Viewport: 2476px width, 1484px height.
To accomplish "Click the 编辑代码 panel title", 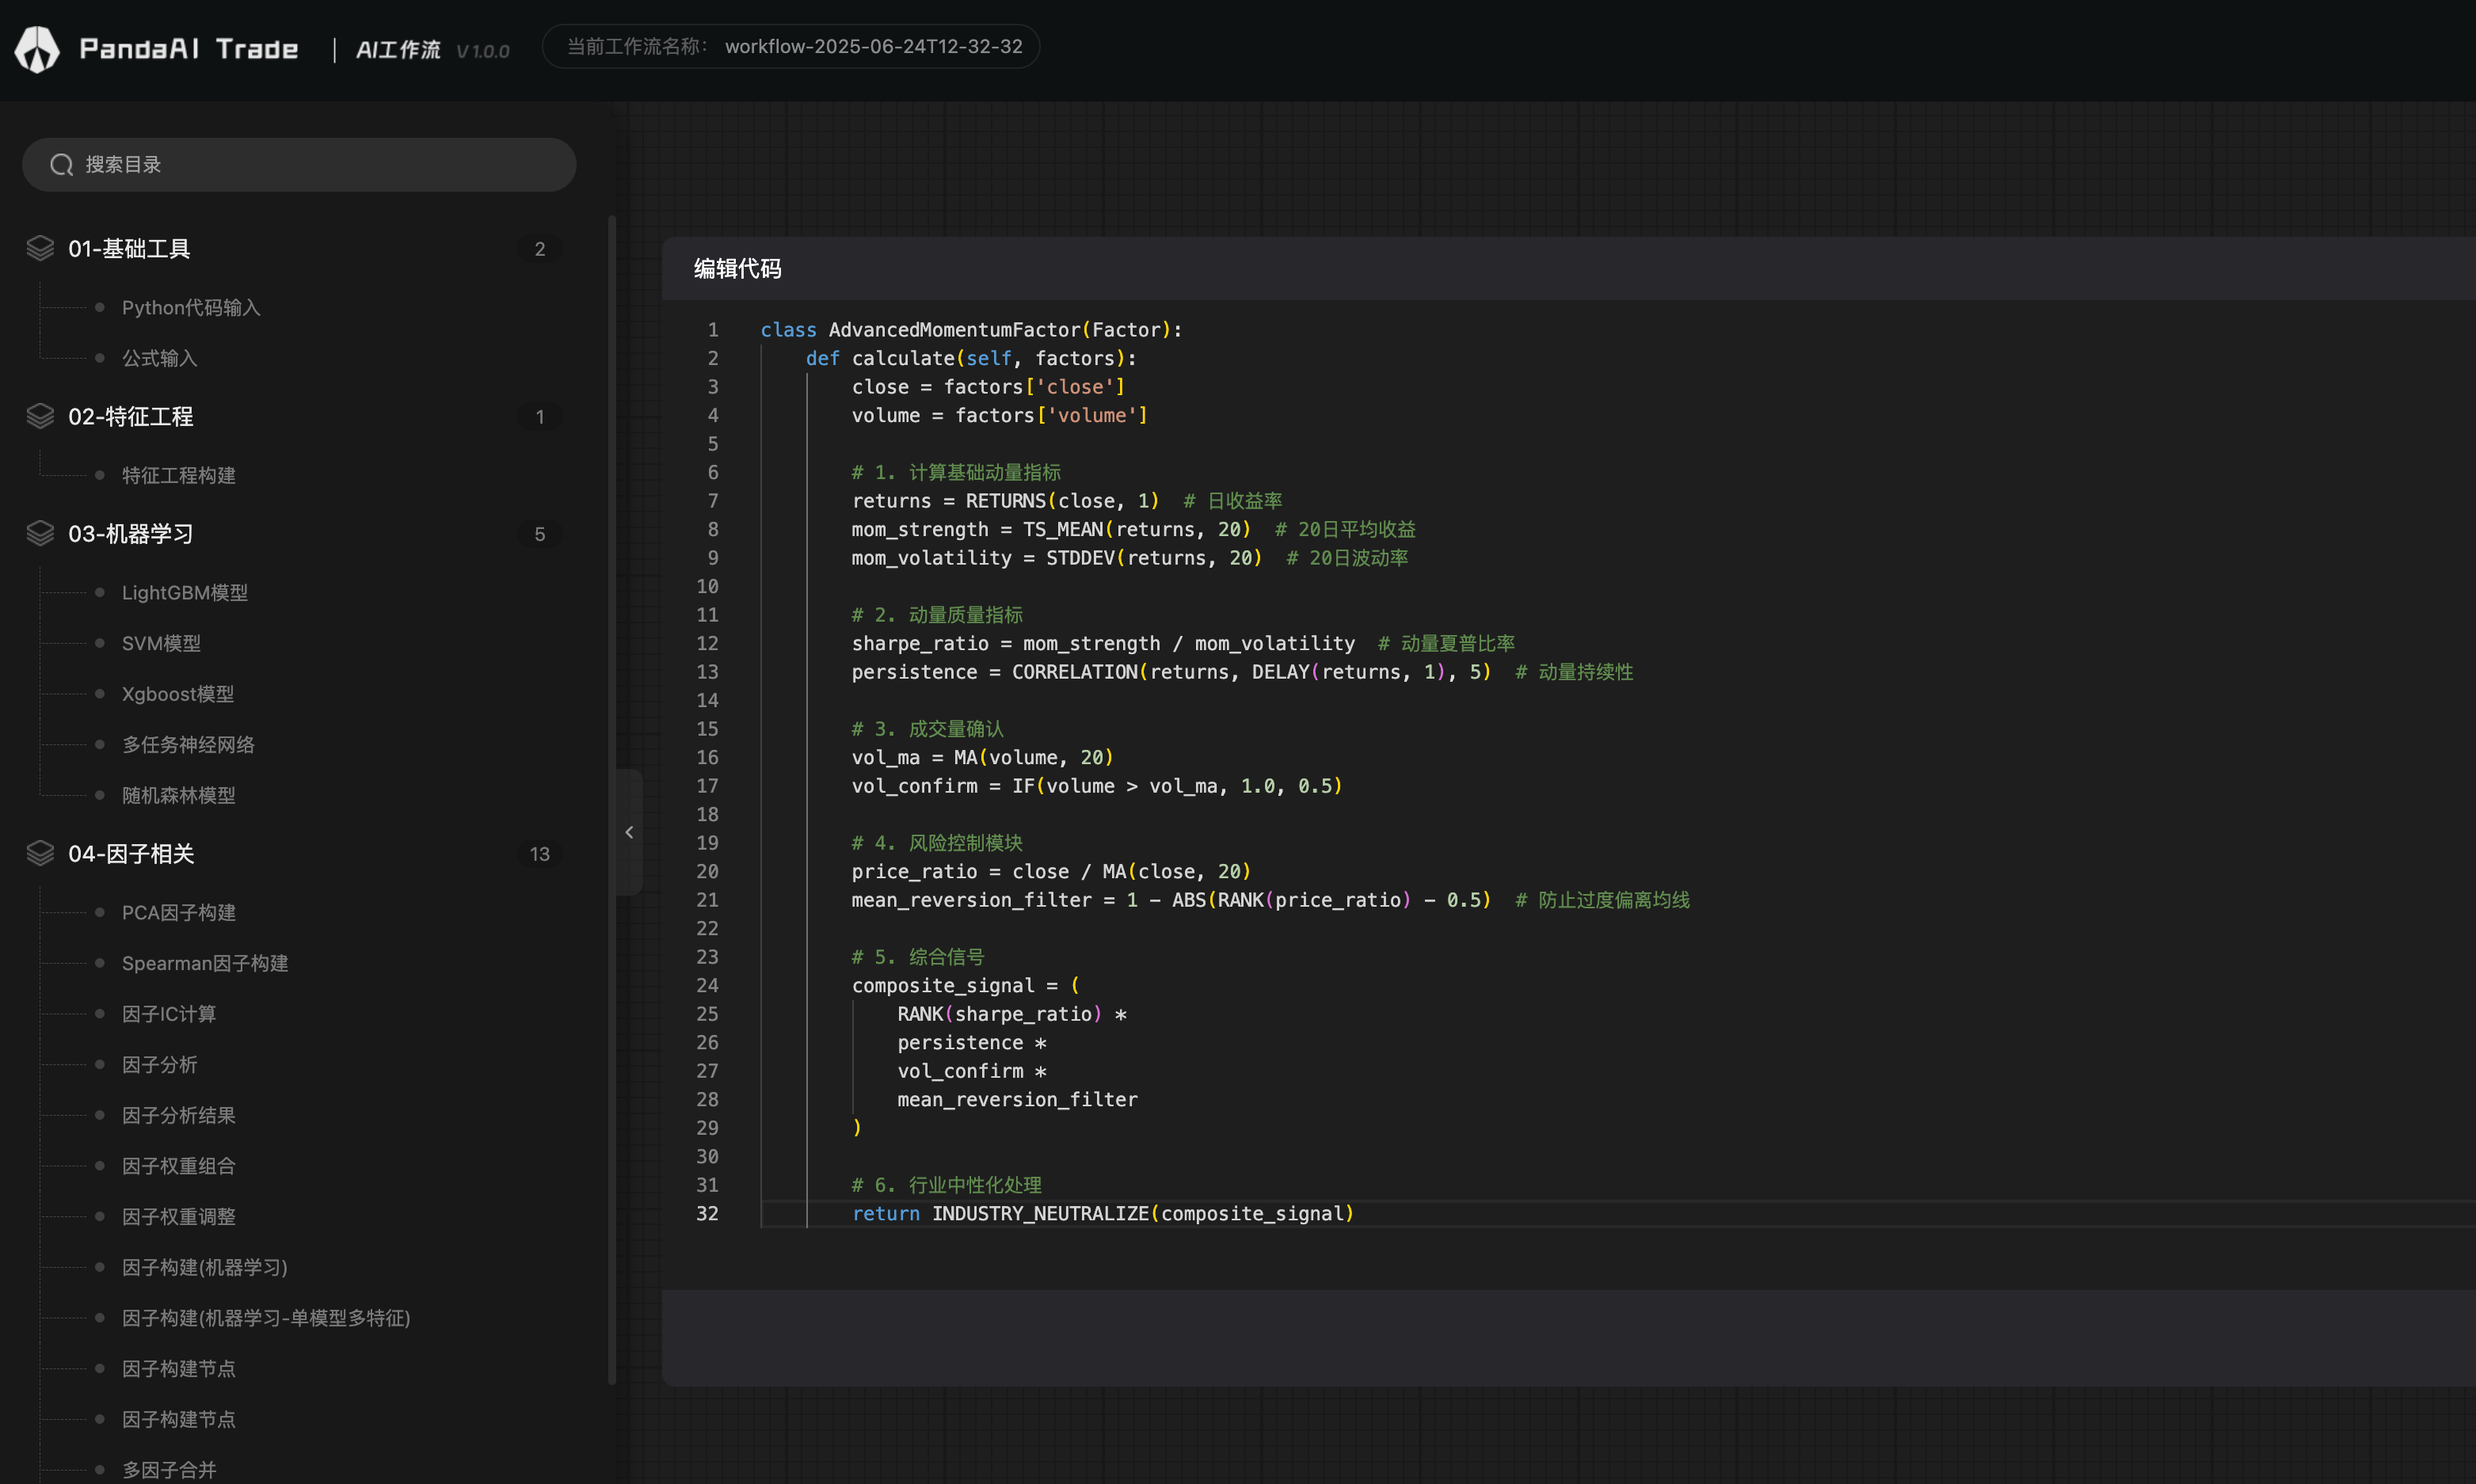I will click(x=738, y=268).
